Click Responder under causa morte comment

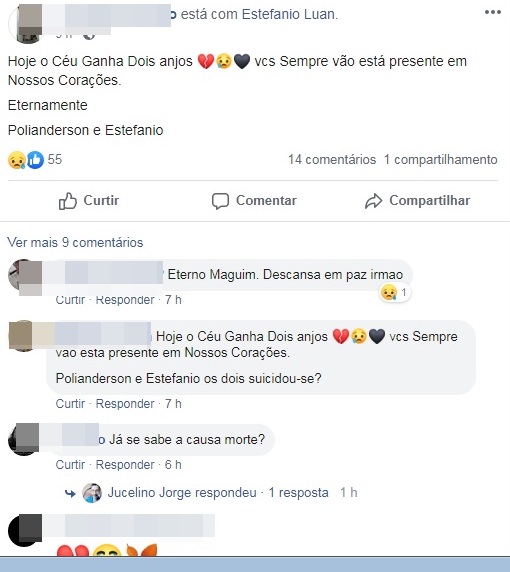(x=125, y=465)
